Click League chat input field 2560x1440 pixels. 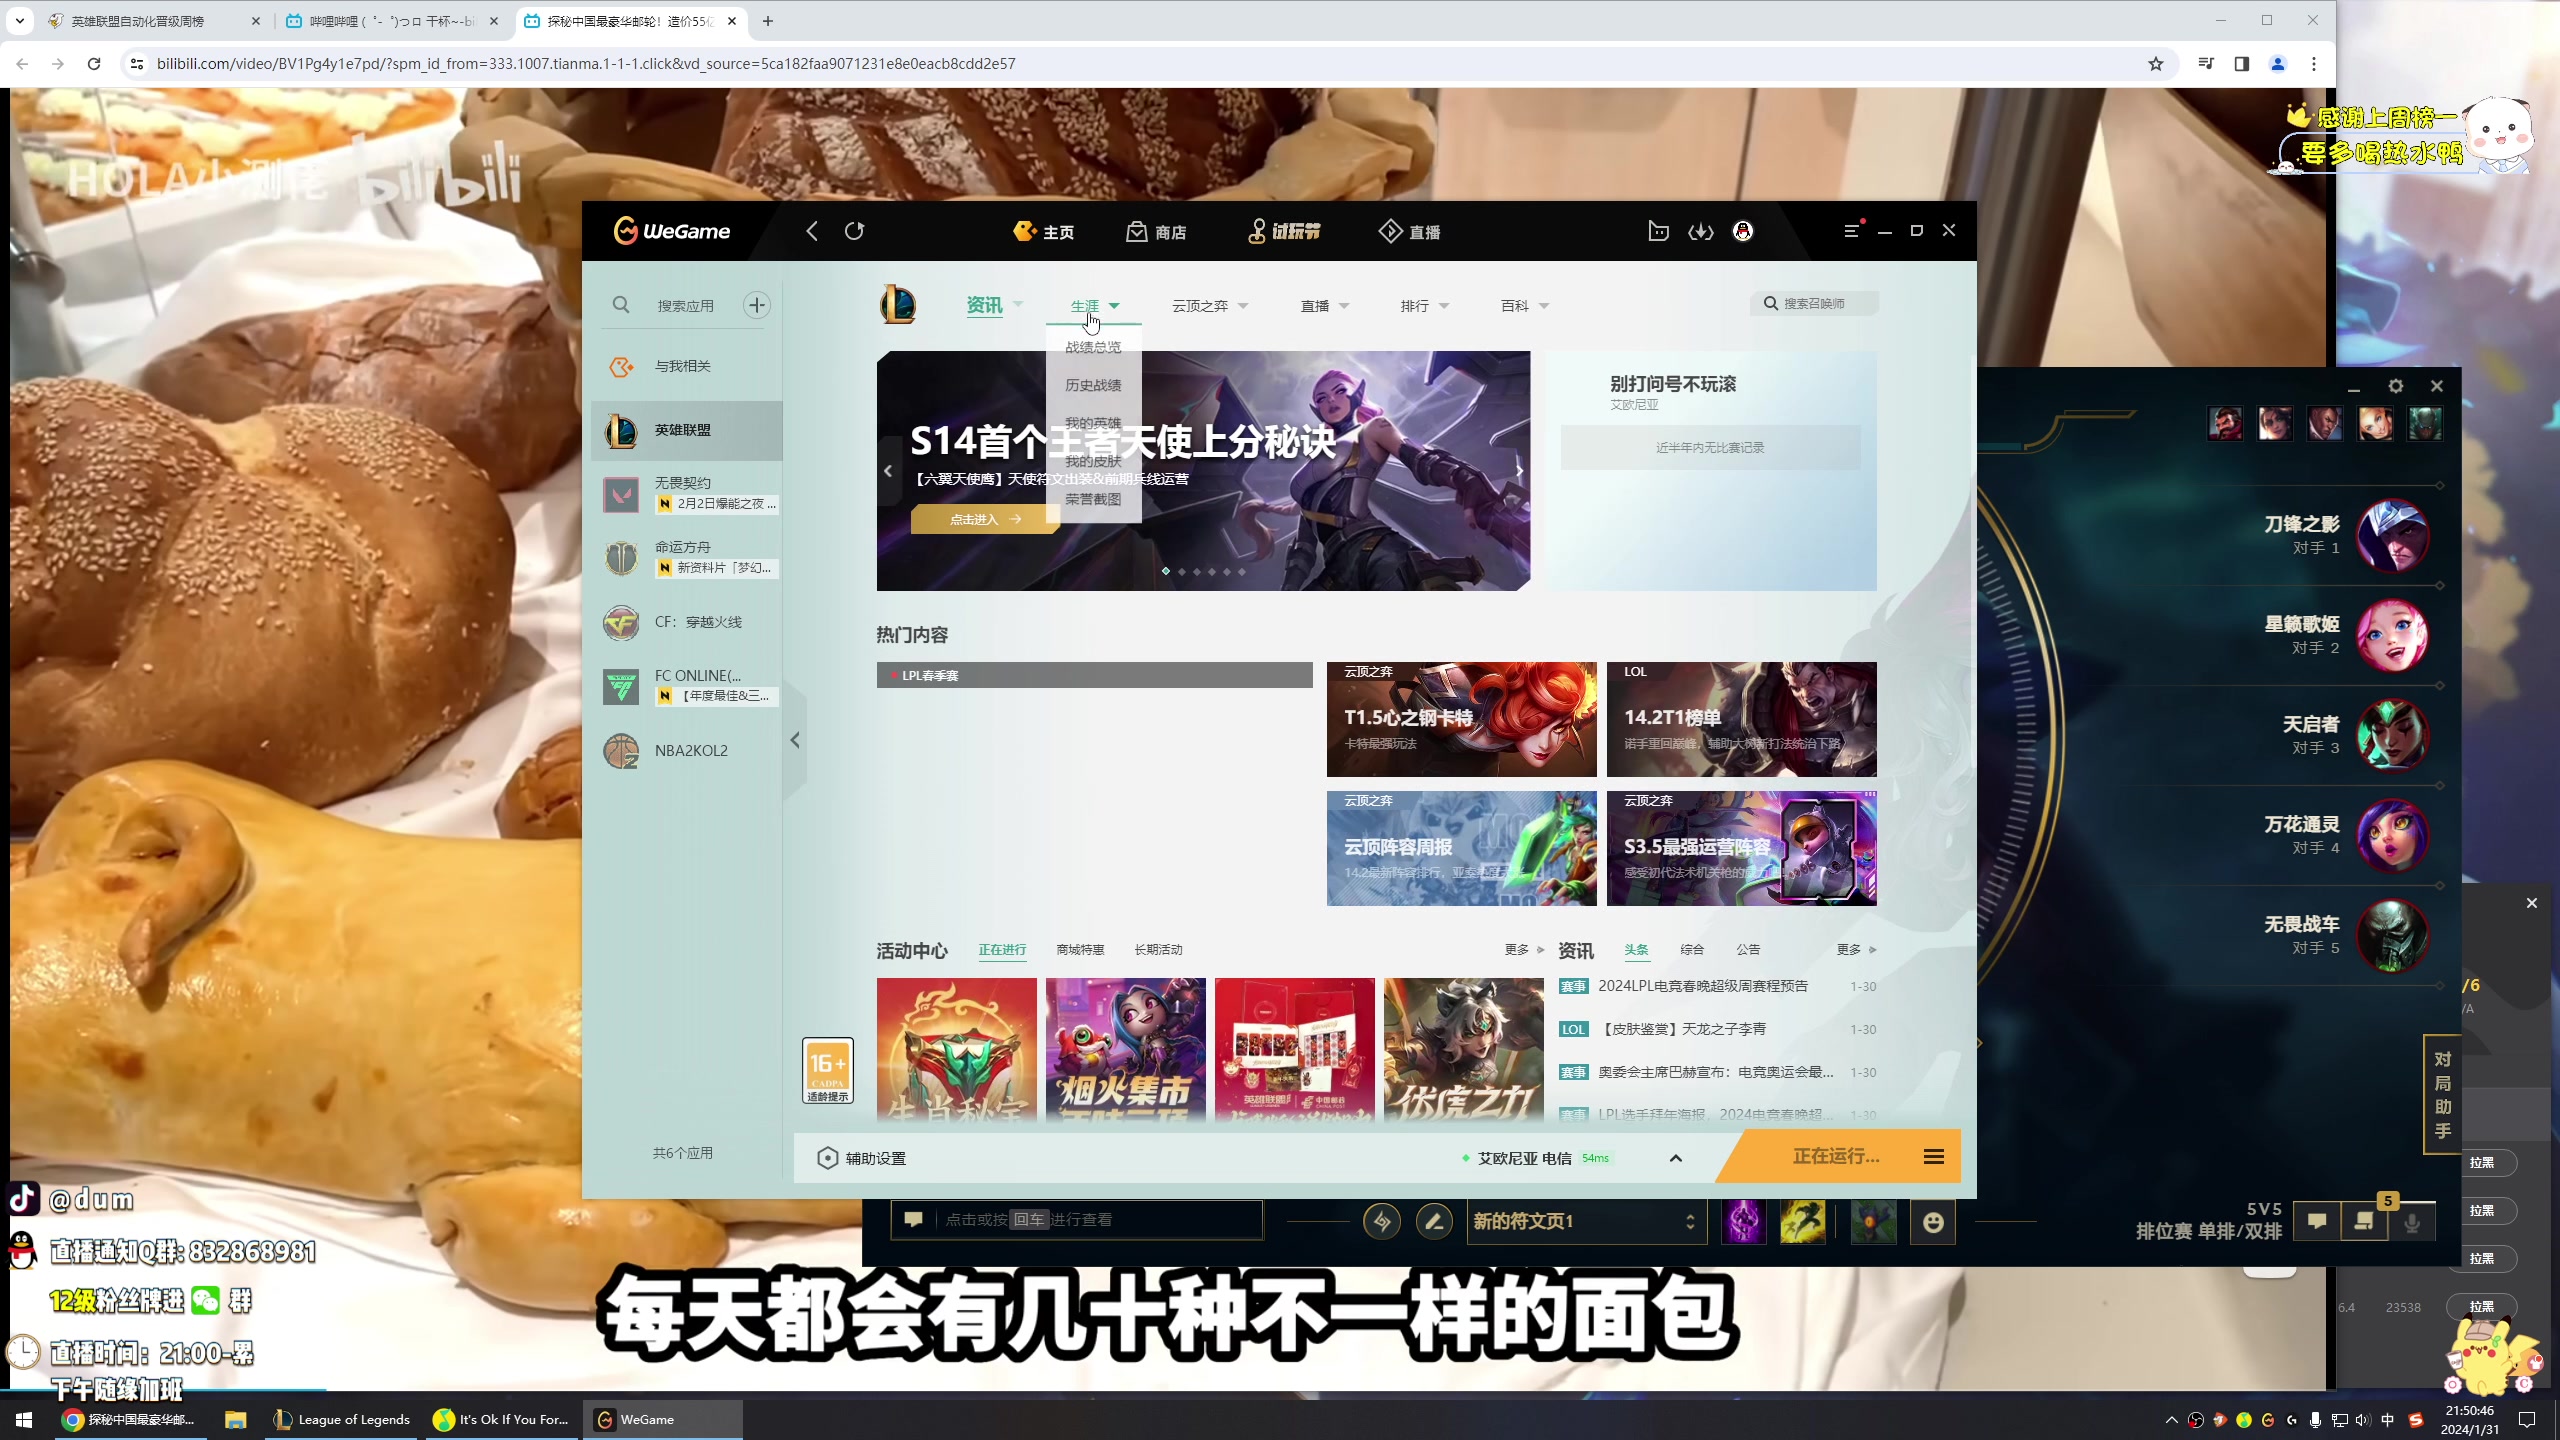pos(1077,1219)
